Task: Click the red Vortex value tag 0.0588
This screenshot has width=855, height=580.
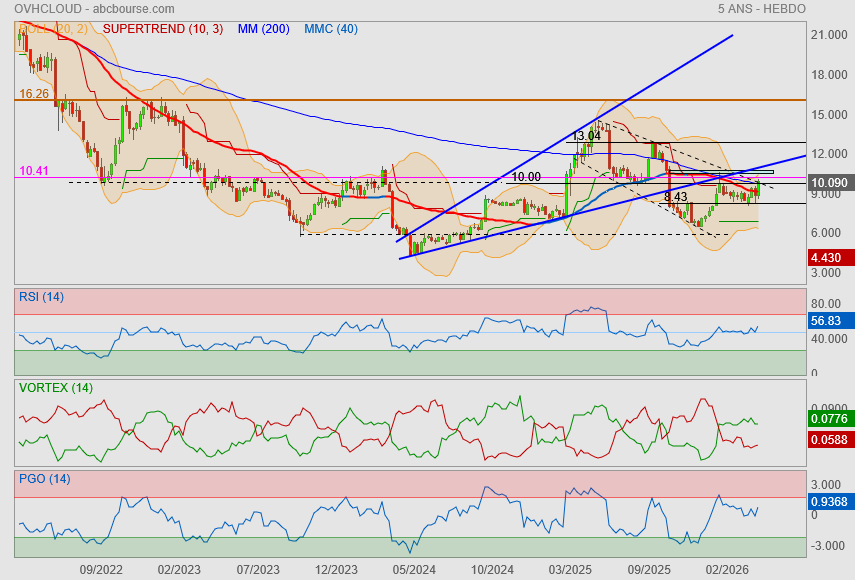Action: 831,440
